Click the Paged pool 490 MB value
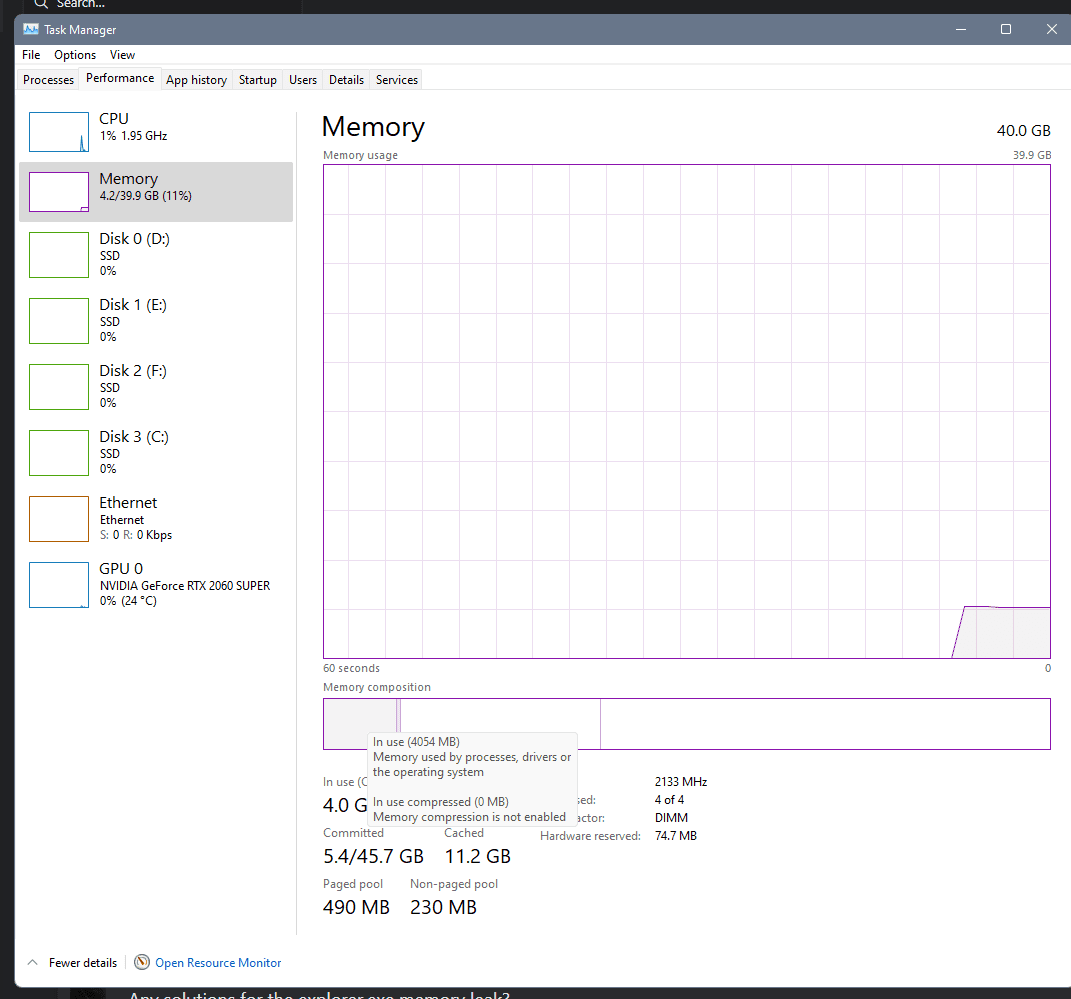Viewport: 1071px width, 999px height. (356, 907)
